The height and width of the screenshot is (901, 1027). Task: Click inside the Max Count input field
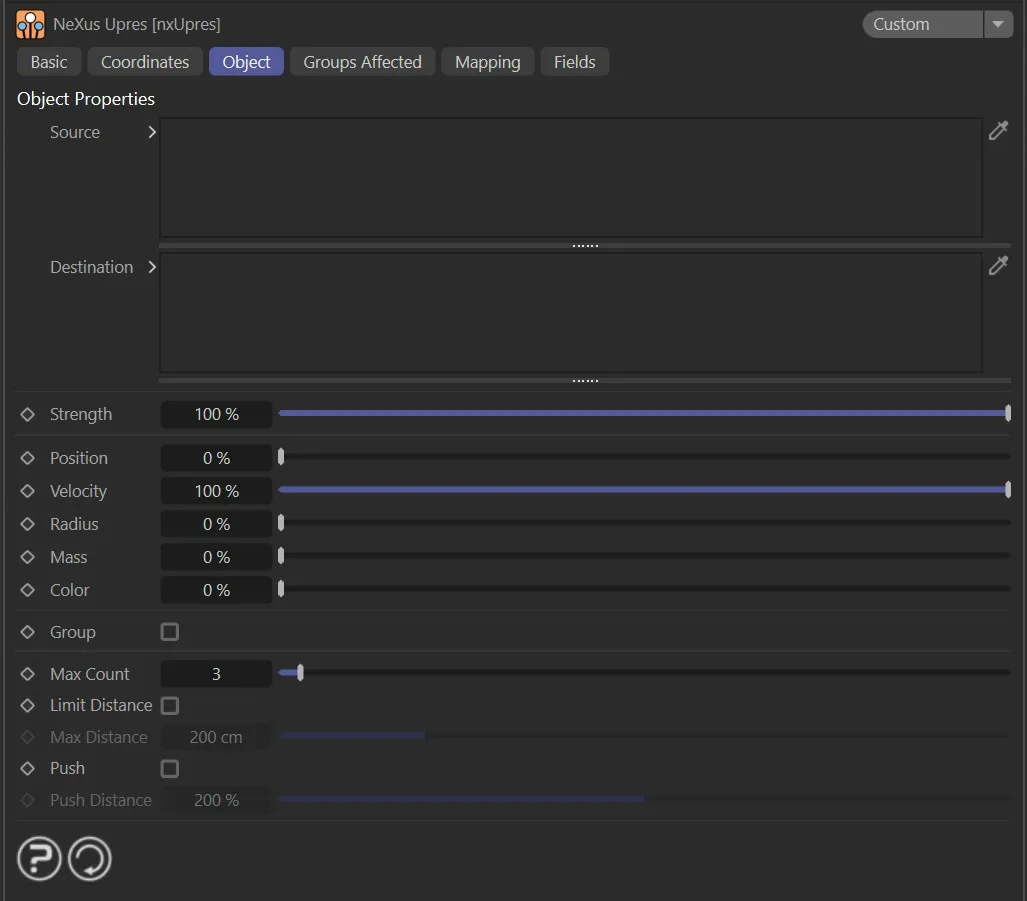(x=215, y=673)
